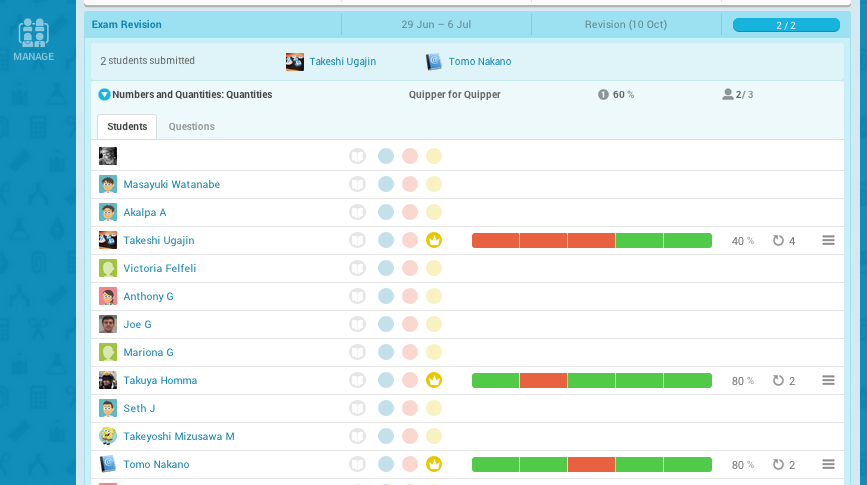This screenshot has height=485, width=867.
Task: Click book icon in Tomo Nakano's row
Action: [x=358, y=465]
